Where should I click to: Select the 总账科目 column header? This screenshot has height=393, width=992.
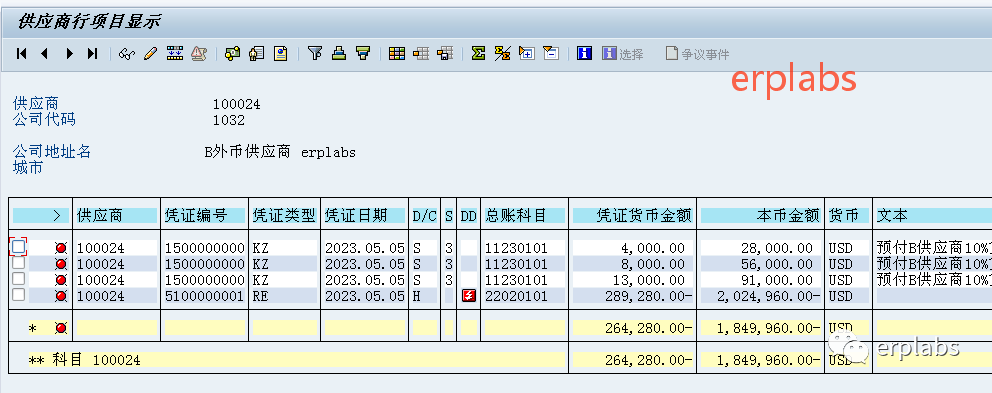(524, 216)
